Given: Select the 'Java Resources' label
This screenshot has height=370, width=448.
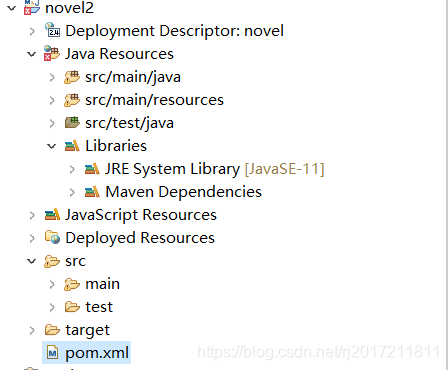Looking at the screenshot, I should tap(119, 54).
